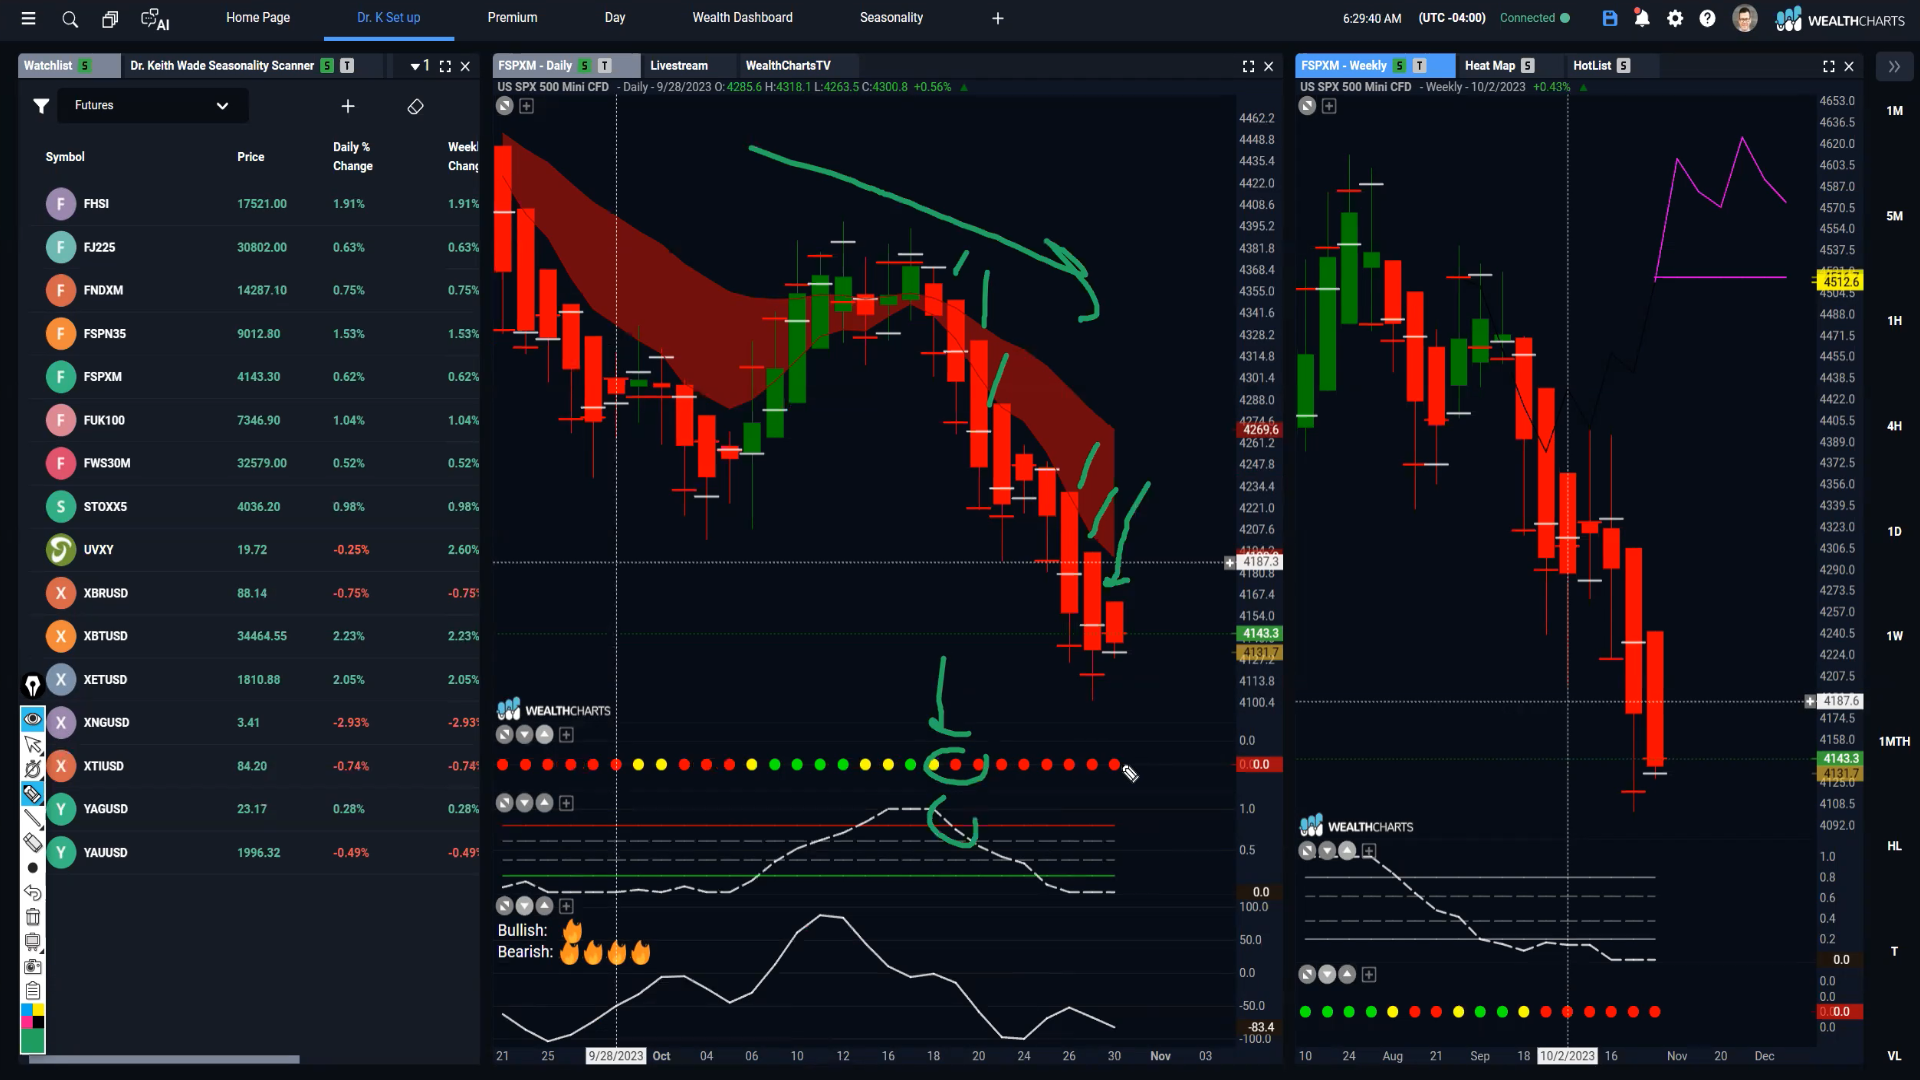Screen dimensions: 1920x1080
Task: Click the undo arrow in drawing toolbar
Action: coord(33,892)
